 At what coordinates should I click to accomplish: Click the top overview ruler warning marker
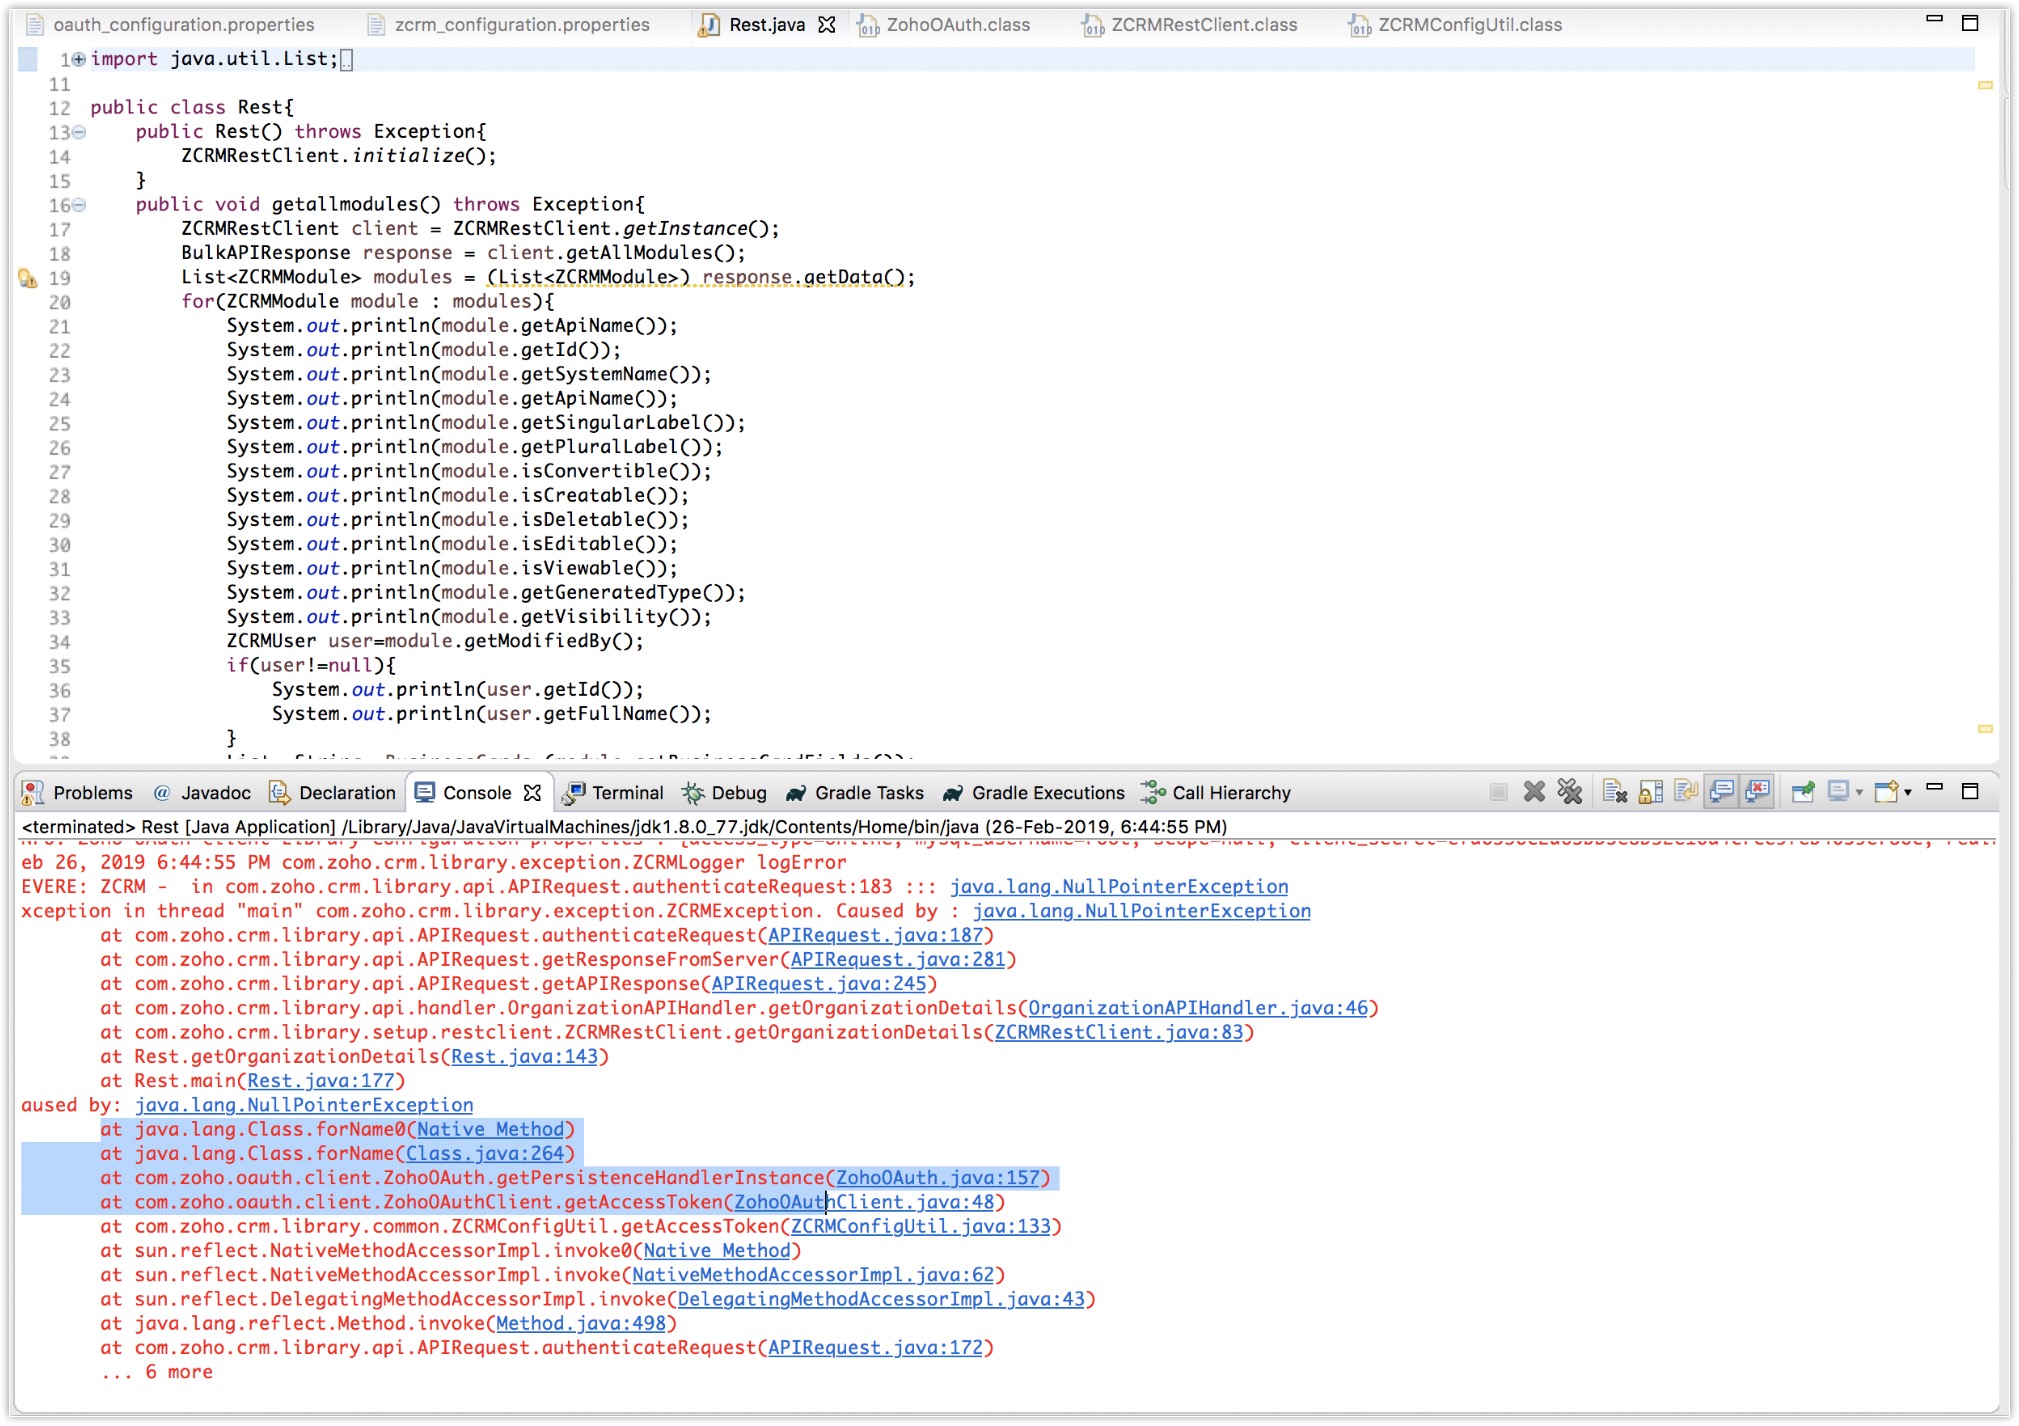pyautogui.click(x=1986, y=85)
